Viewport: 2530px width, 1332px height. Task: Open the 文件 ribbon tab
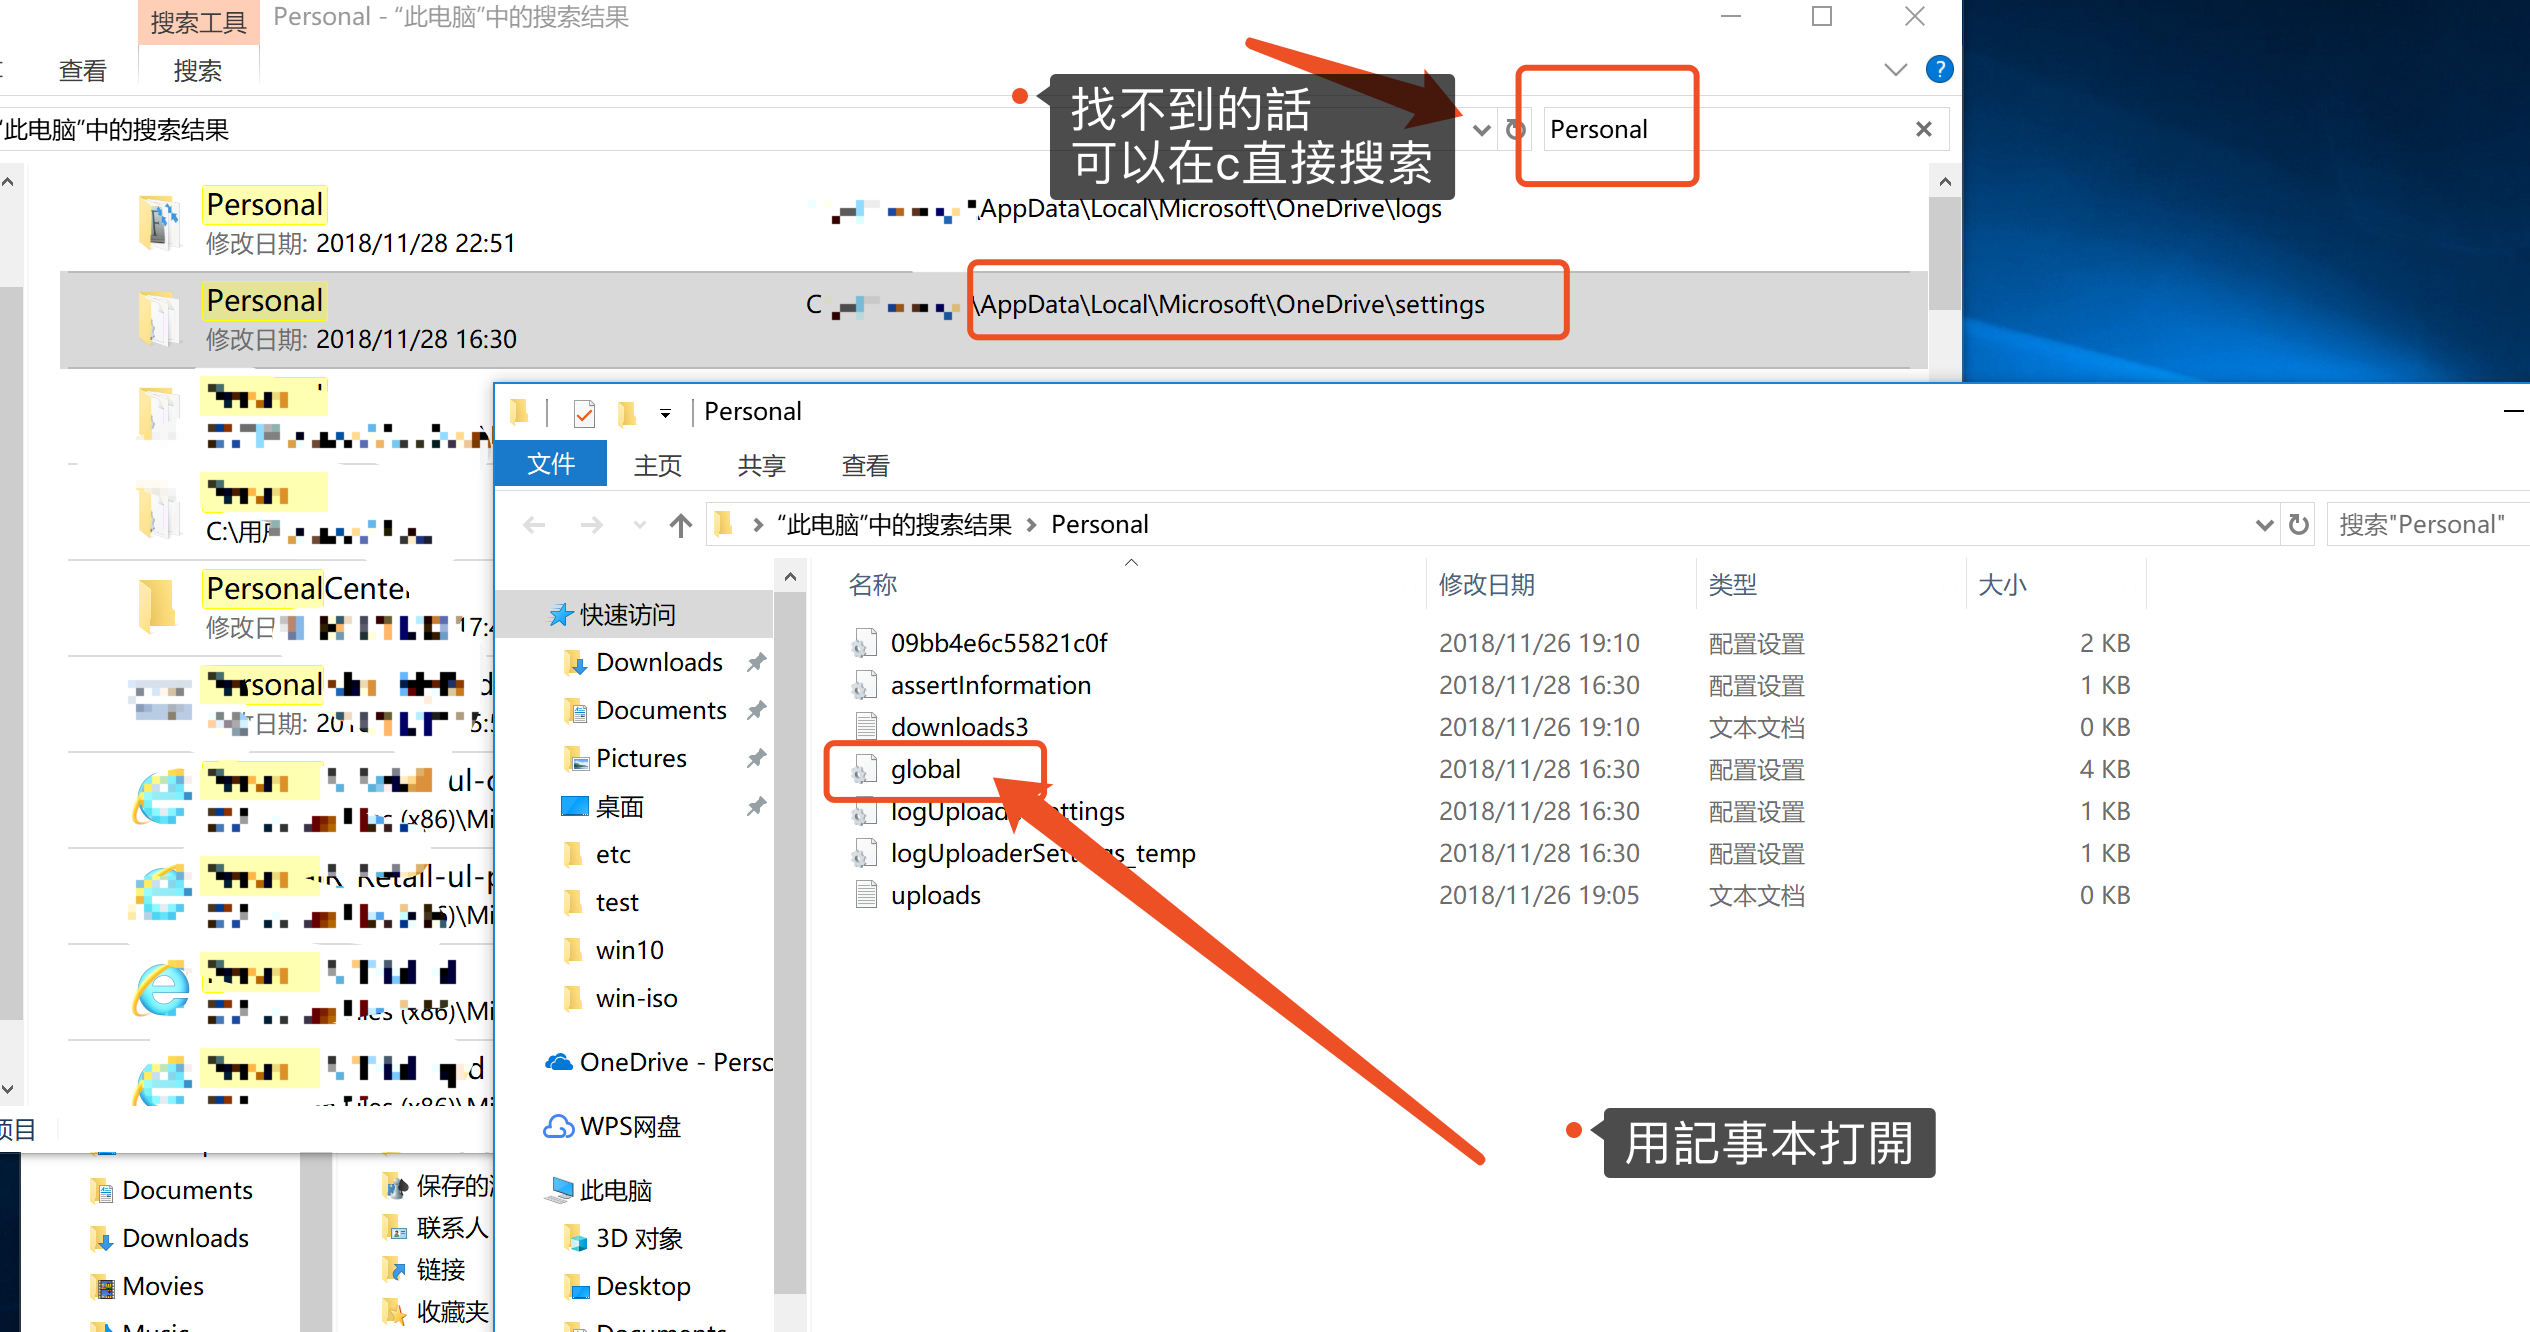(551, 465)
